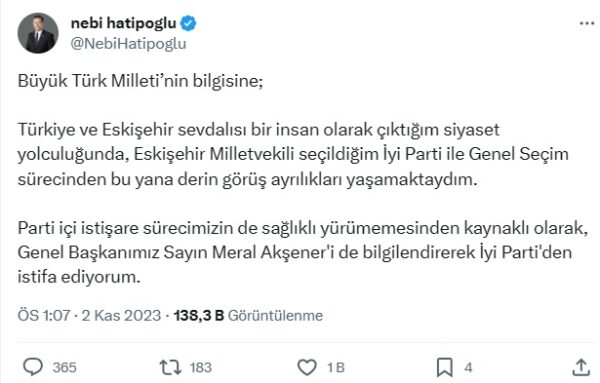The height and width of the screenshot is (383, 600).
Task: Open the share upload icon
Action: click(580, 367)
